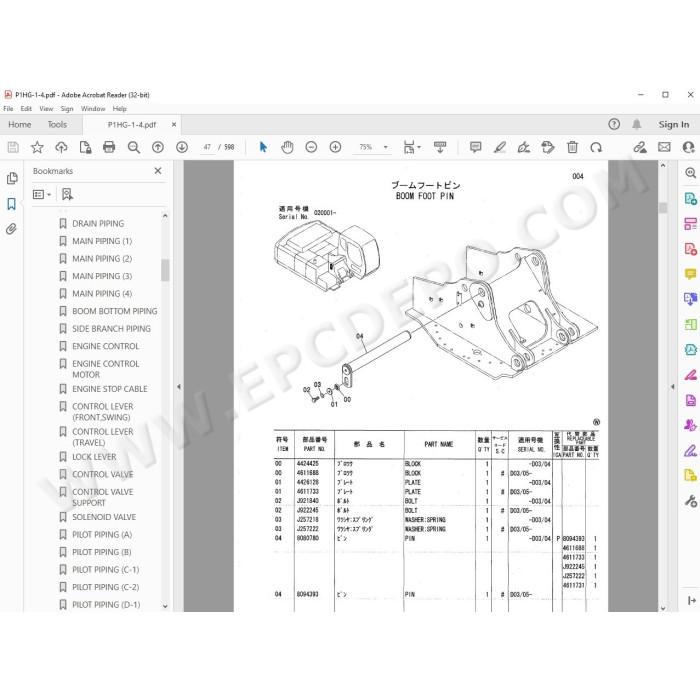Image resolution: width=700 pixels, height=700 pixels.
Task: Click the Save file icon
Action: click(x=13, y=147)
